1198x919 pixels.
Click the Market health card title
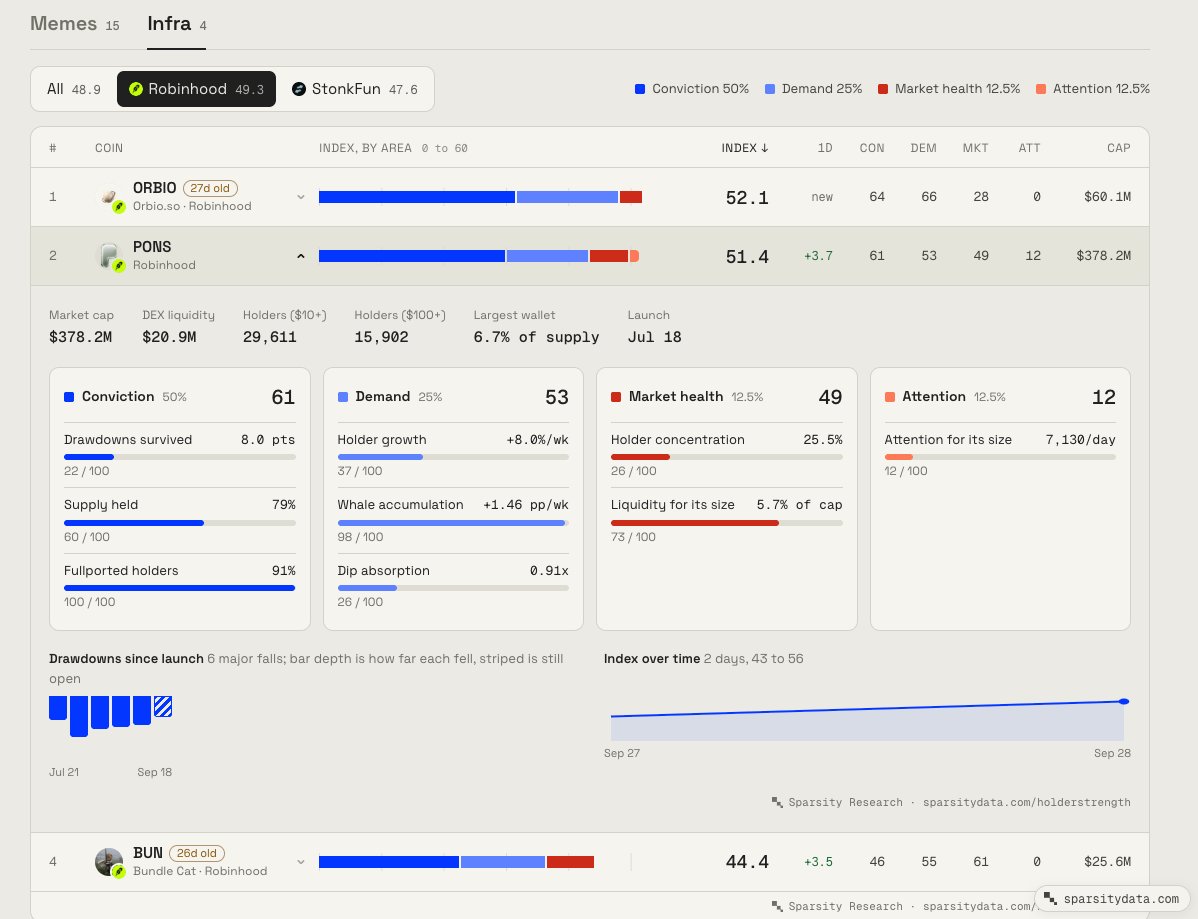coord(676,396)
